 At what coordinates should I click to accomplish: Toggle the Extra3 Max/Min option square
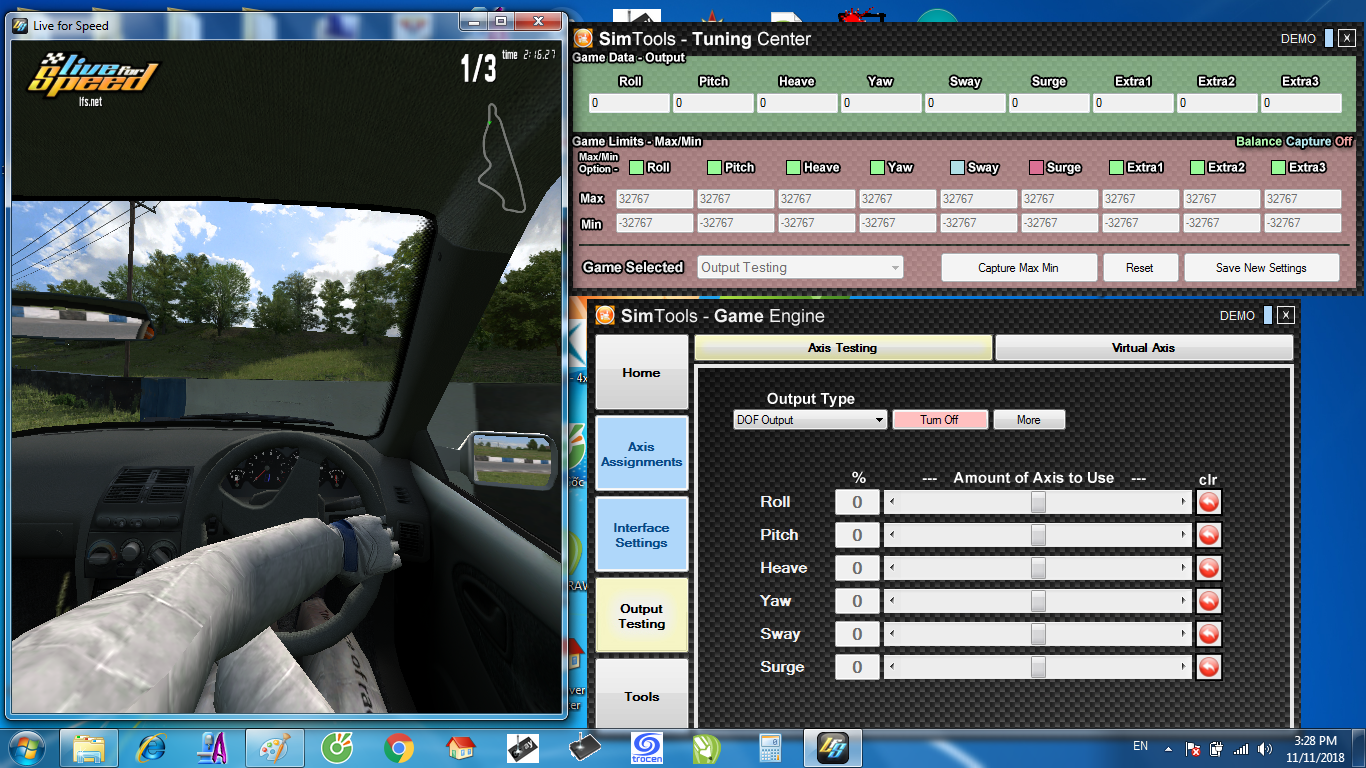[x=1278, y=167]
